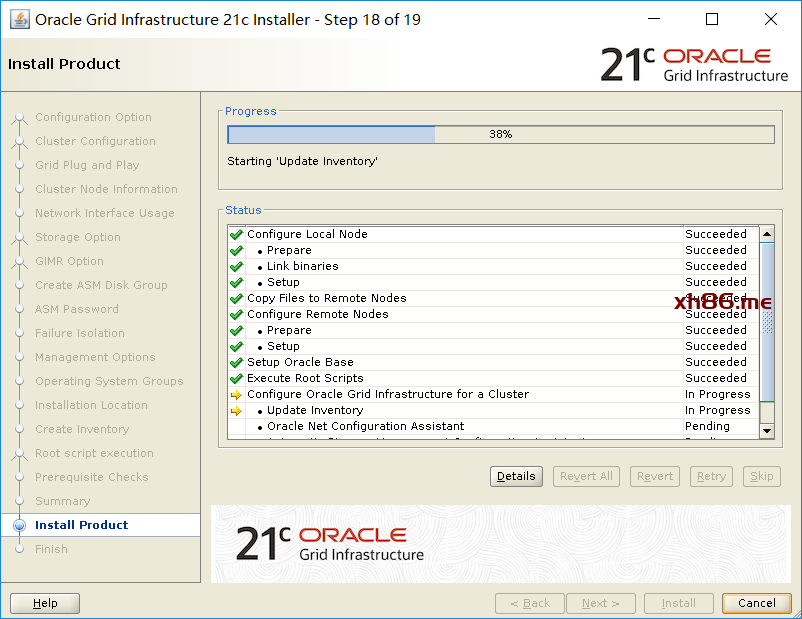Viewport: 802px width, 619px height.
Task: Click yellow arrow next to Update Inventory
Action: click(x=236, y=410)
